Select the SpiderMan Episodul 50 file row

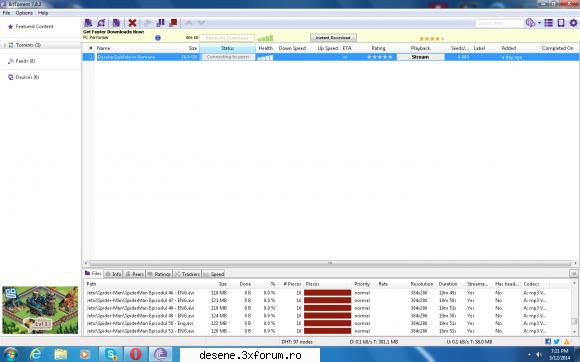pyautogui.click(x=328, y=323)
